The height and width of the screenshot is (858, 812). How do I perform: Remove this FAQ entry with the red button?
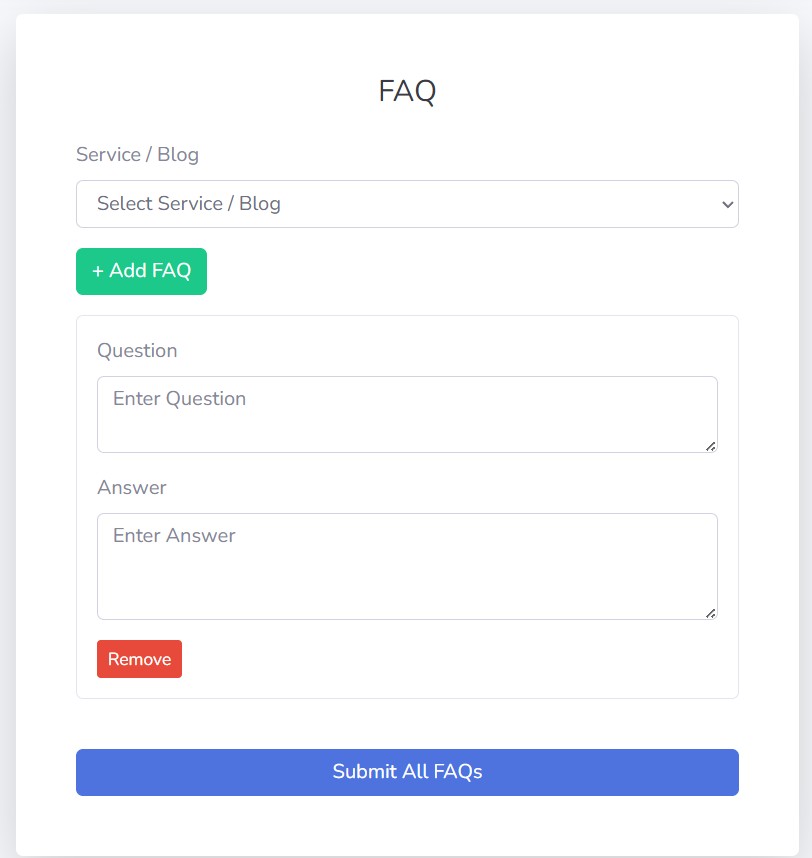click(x=139, y=659)
